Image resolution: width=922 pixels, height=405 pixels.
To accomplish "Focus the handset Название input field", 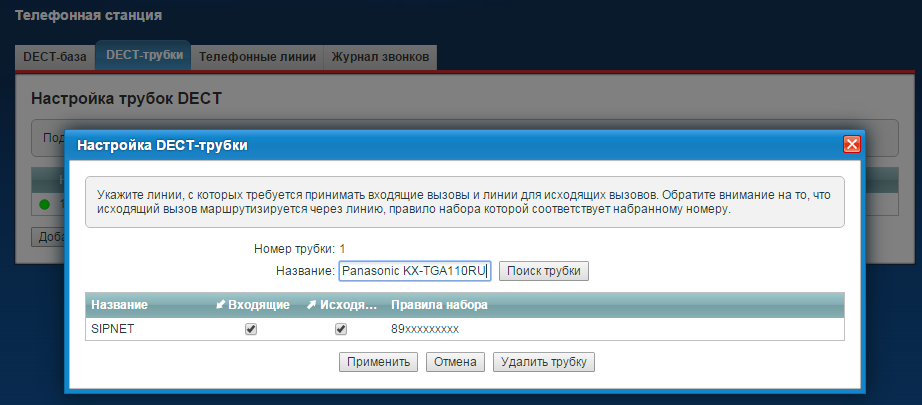I will (x=413, y=271).
